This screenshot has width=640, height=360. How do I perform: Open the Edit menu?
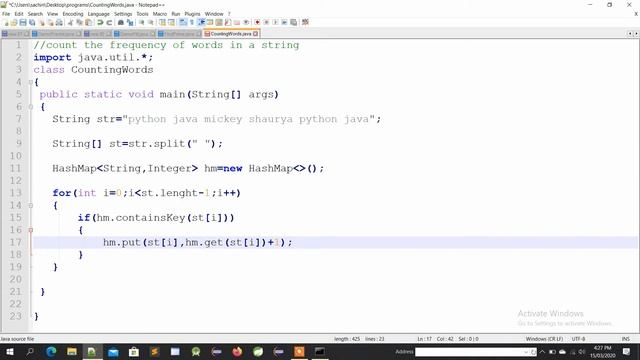(19, 14)
